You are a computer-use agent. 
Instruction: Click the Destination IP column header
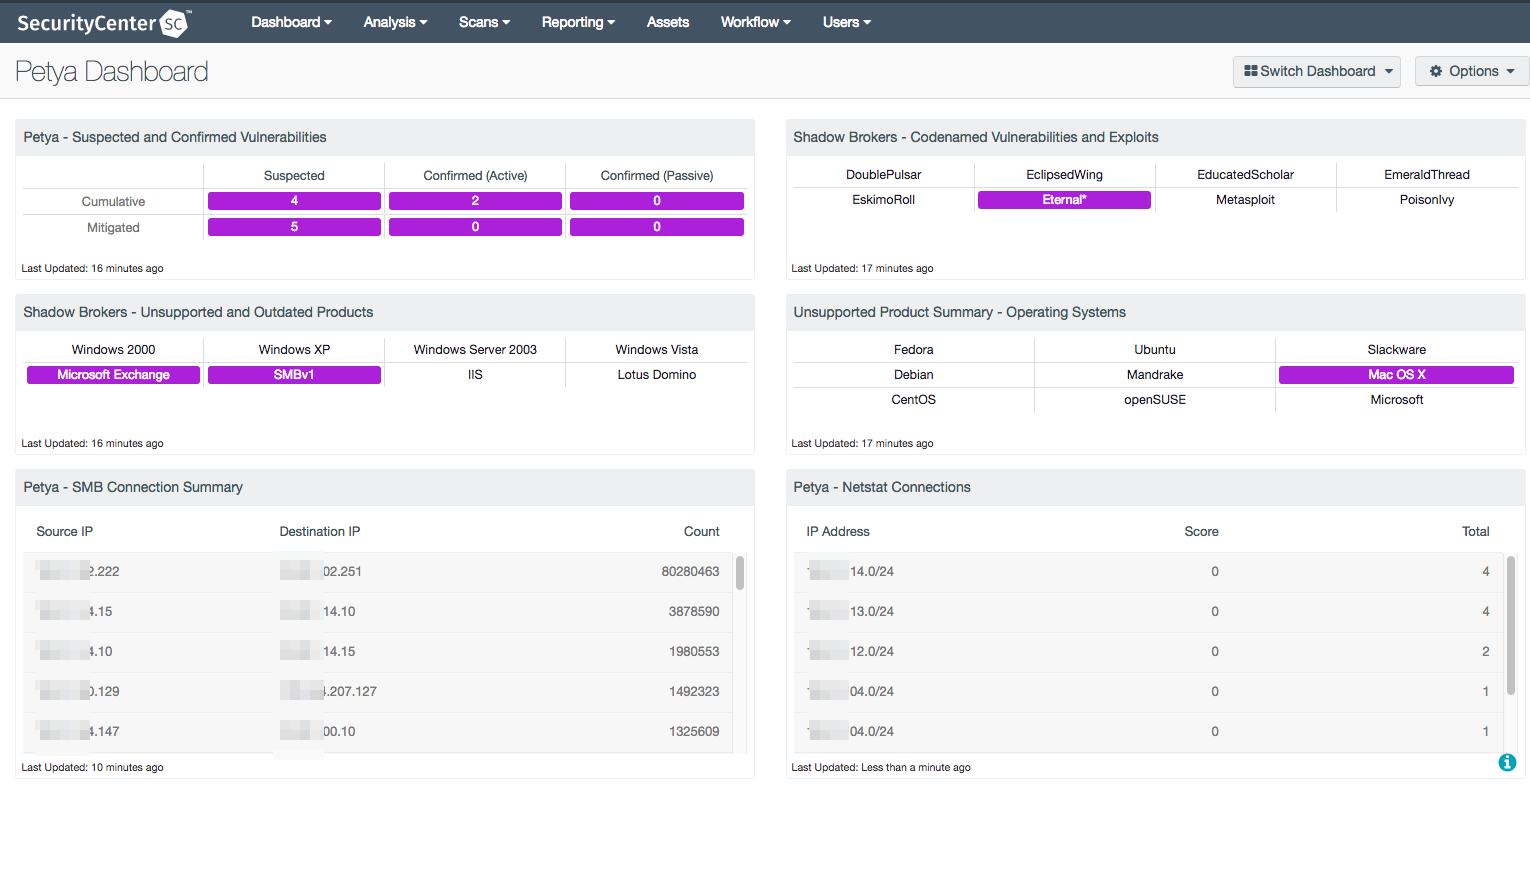tap(320, 532)
